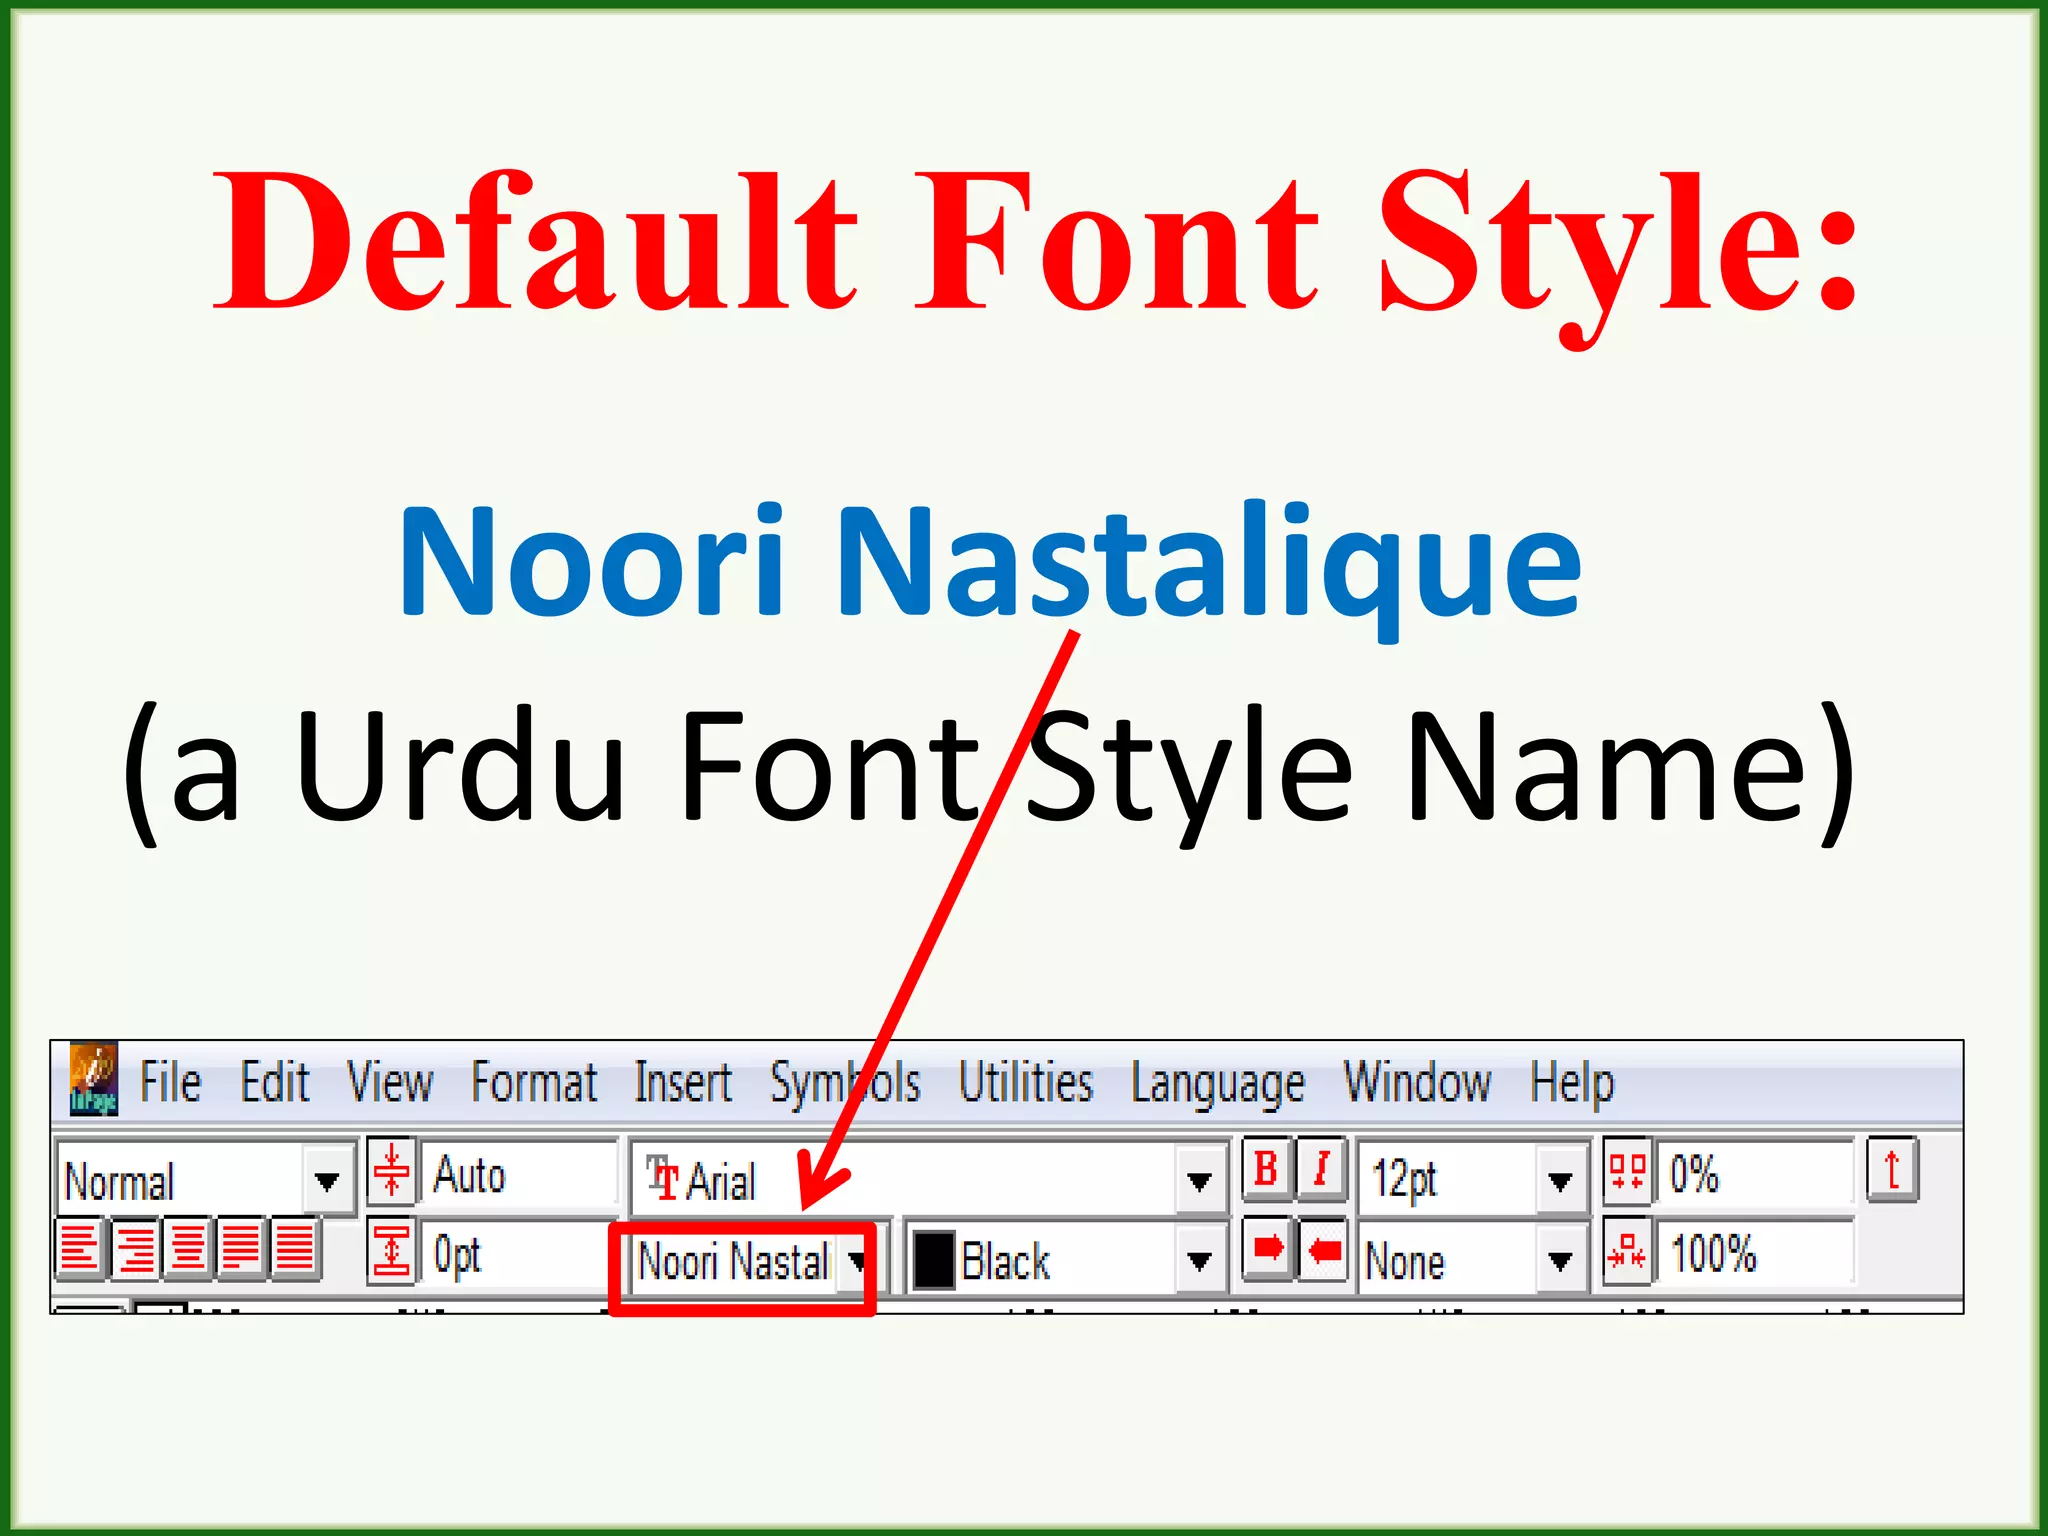
Task: Click the paragraph spacing icon beside 0pt
Action: tap(391, 1251)
